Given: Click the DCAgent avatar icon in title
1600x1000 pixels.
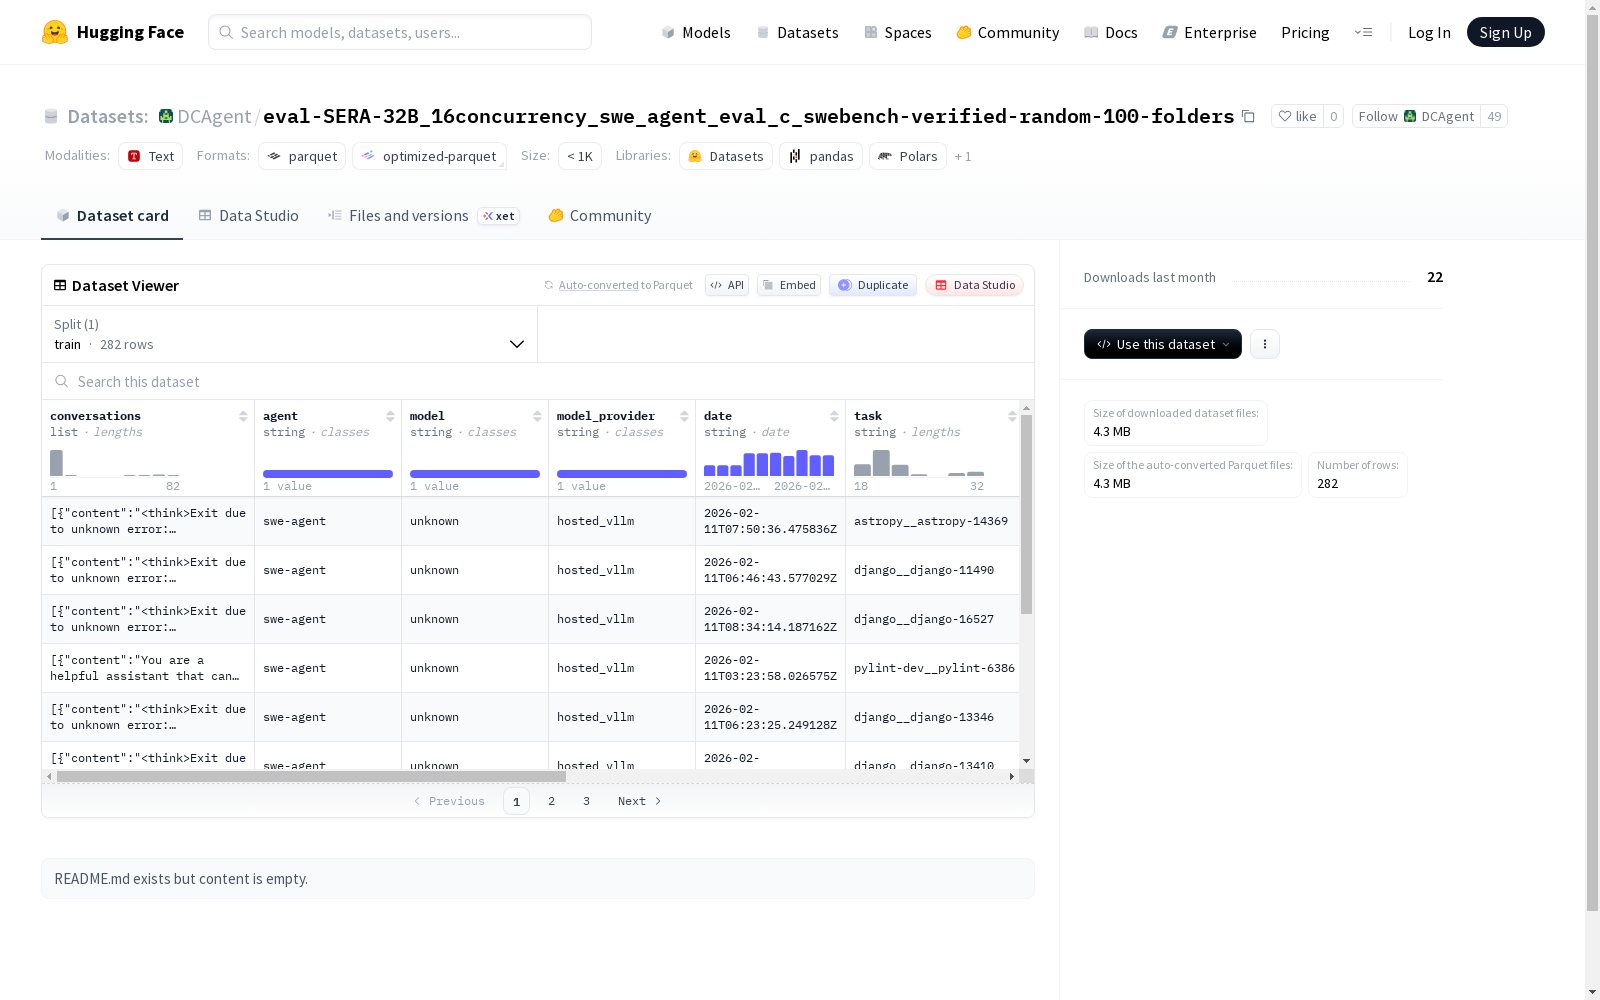Looking at the screenshot, I should [x=166, y=116].
